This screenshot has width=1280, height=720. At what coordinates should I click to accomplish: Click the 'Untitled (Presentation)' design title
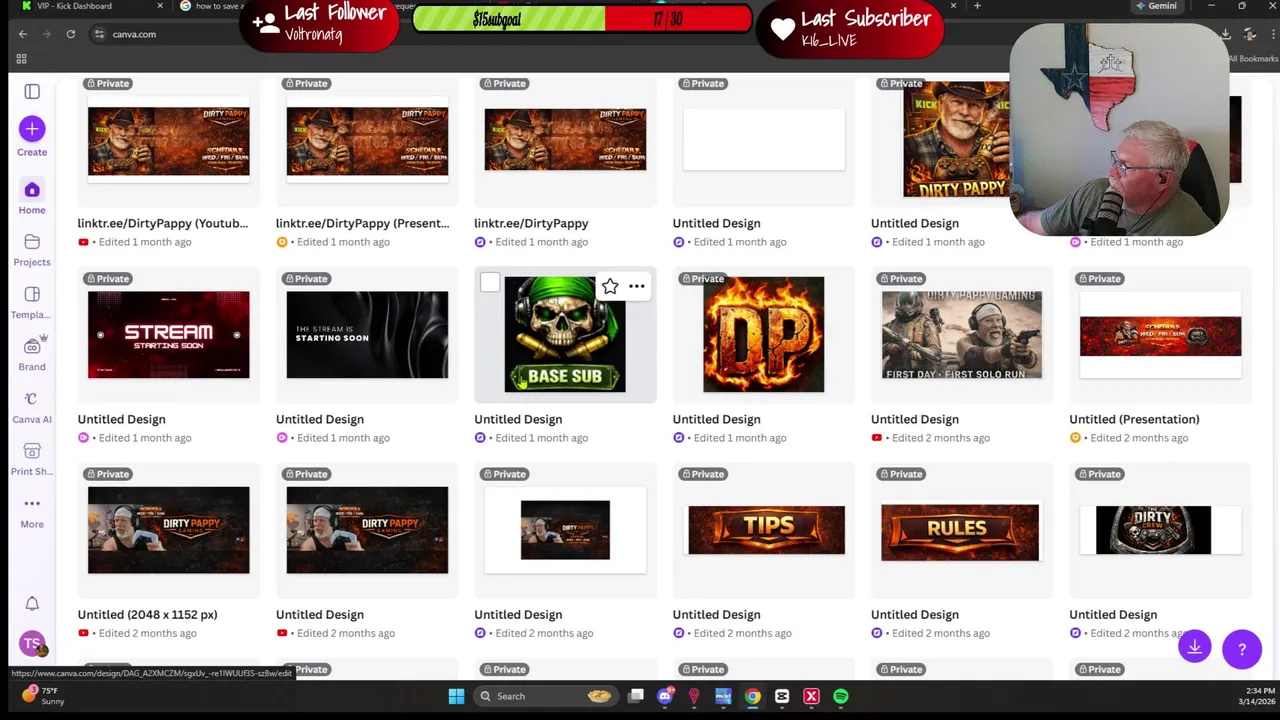point(1134,419)
